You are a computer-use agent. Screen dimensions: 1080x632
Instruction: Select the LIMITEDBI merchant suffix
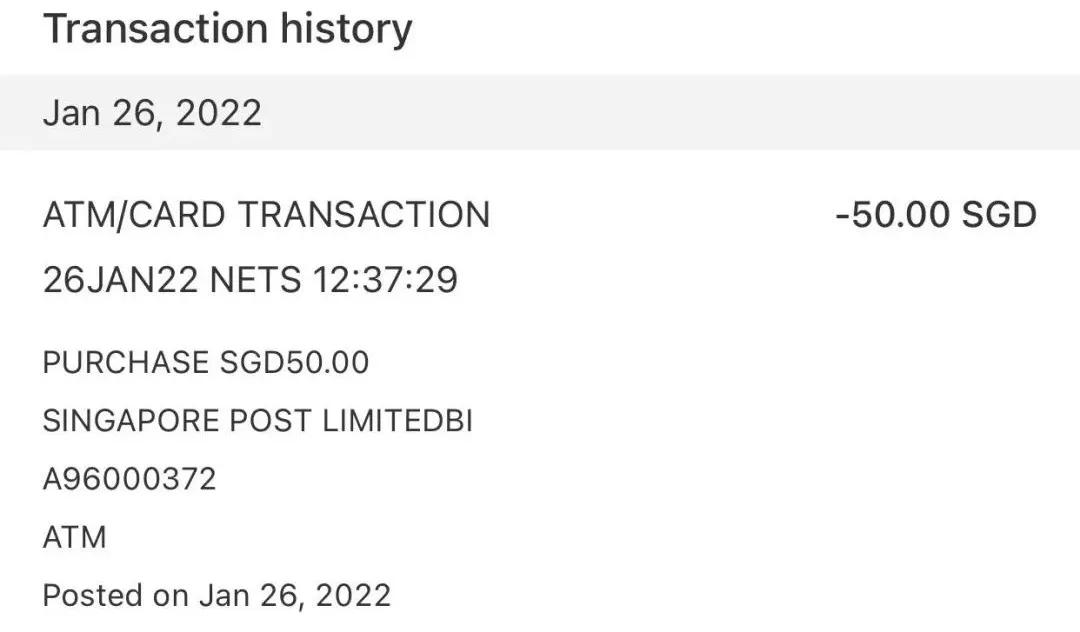398,422
